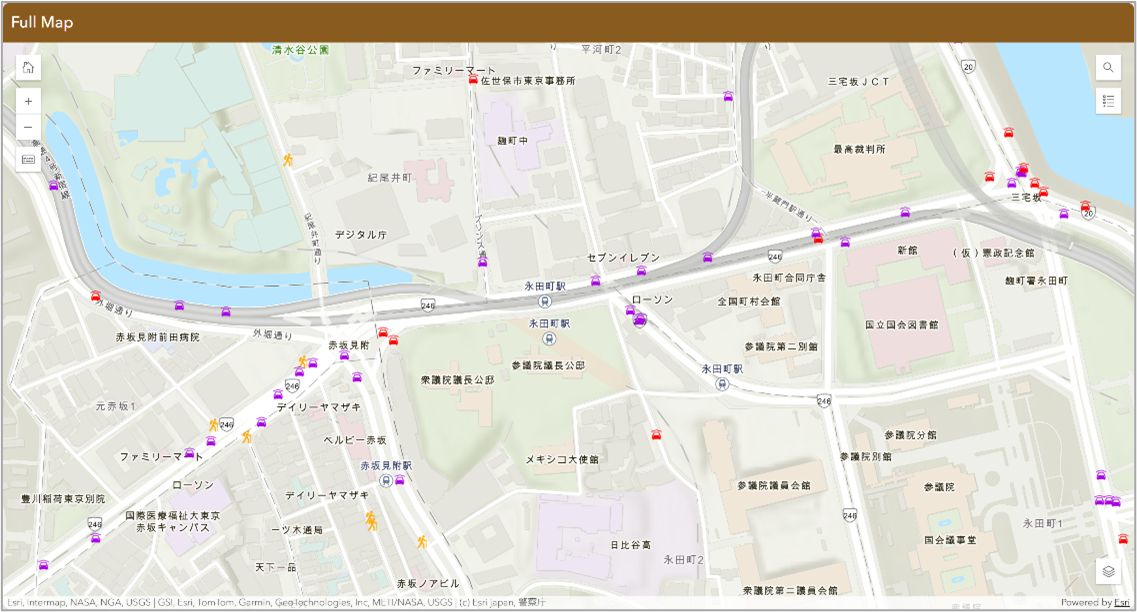Click the Home default extent button
The height and width of the screenshot is (612, 1137).
pos(28,68)
